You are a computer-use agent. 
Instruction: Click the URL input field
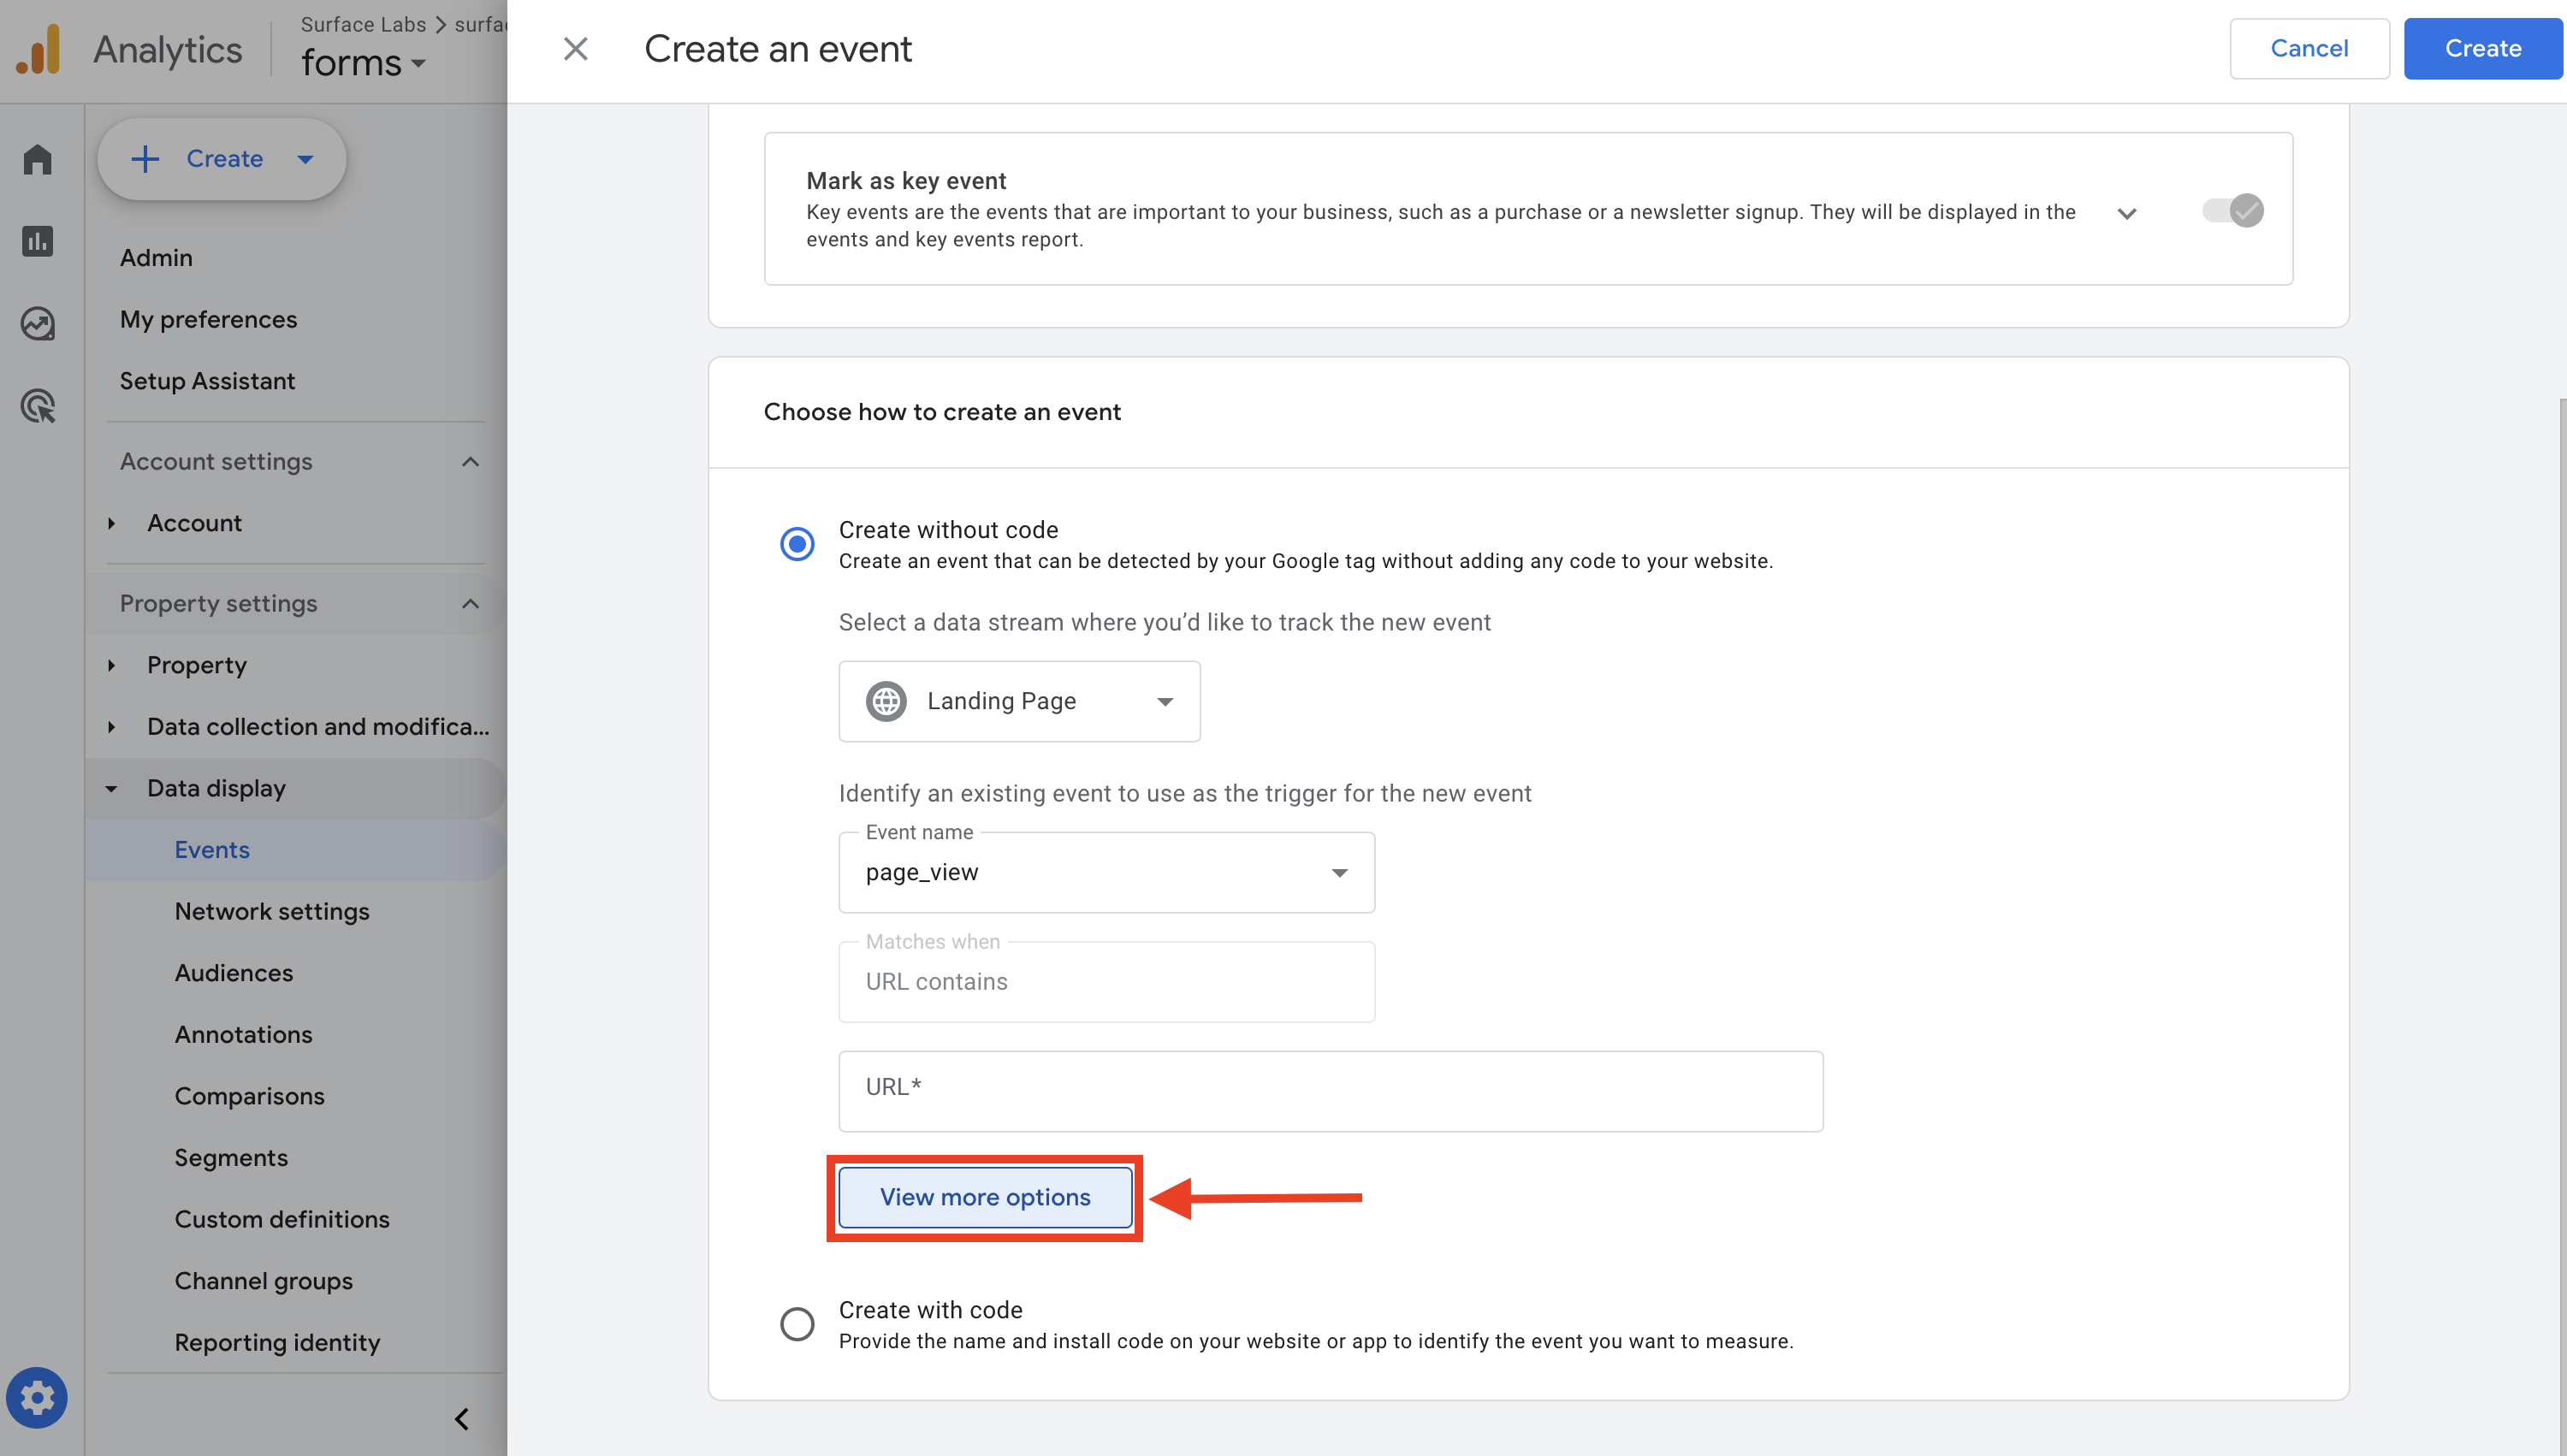(1330, 1090)
